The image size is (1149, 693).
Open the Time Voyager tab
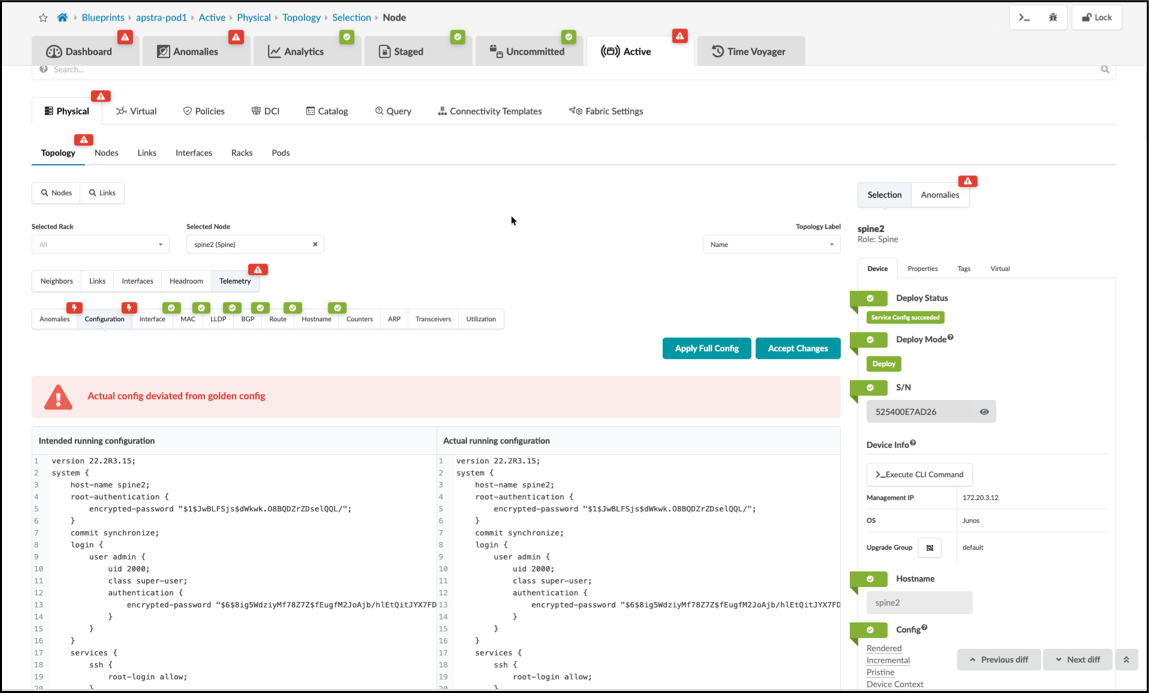(751, 51)
